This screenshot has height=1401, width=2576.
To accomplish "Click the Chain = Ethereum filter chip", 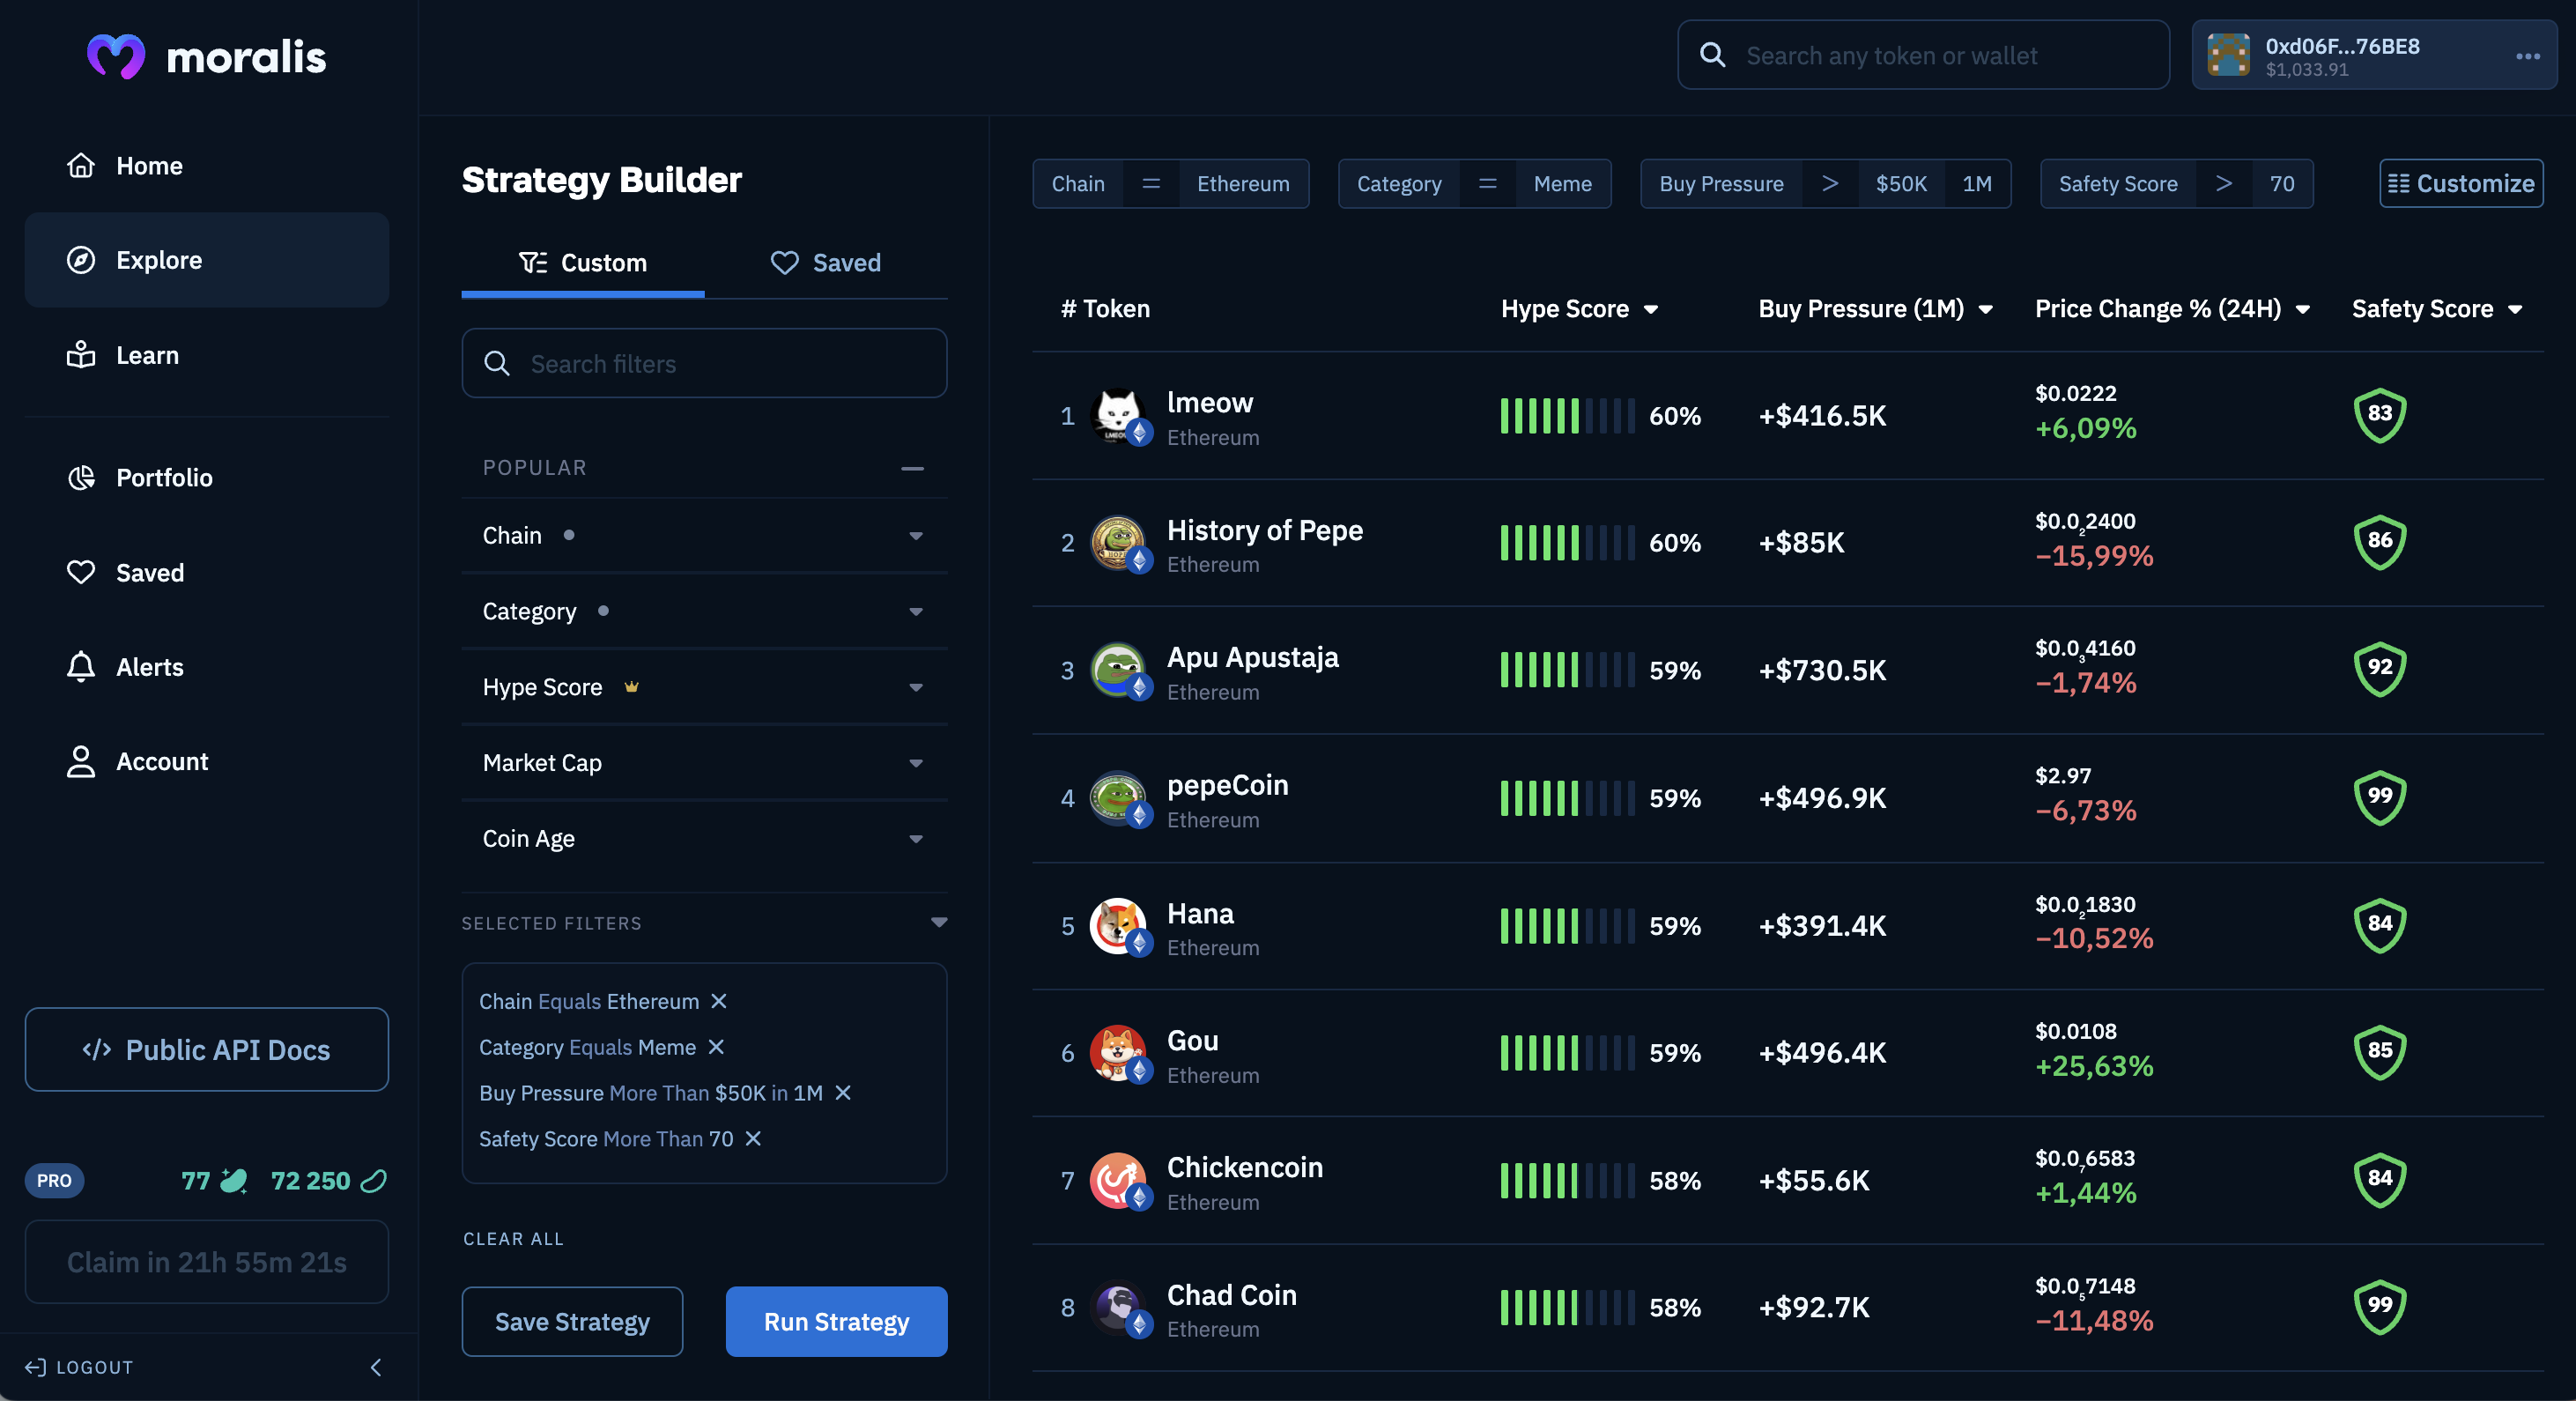I will tap(1170, 184).
